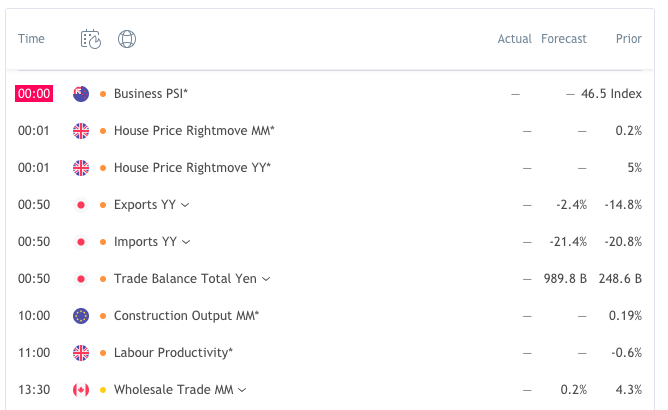
Task: Click Canada flag next to Wholesale Trade MM
Action: [x=81, y=390]
